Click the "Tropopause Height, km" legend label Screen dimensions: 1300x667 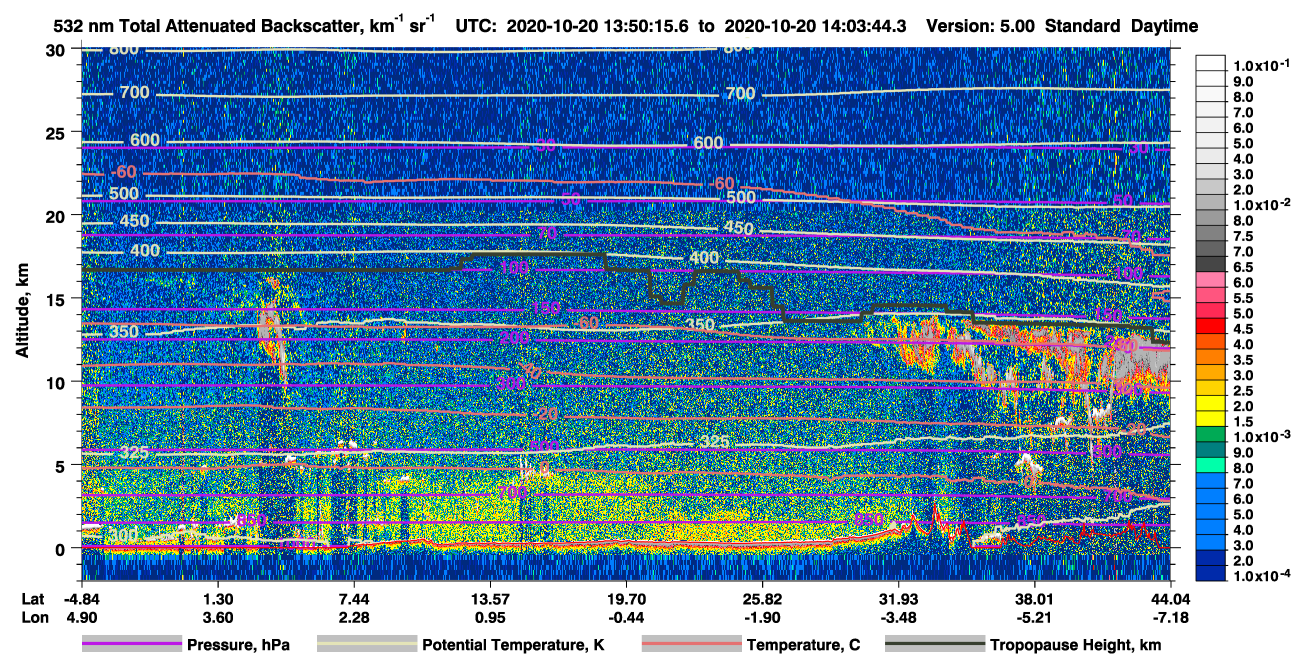[1075, 646]
